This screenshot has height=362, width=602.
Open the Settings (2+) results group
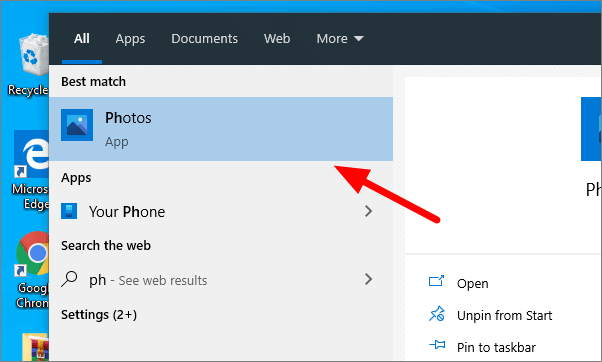pyautogui.click(x=99, y=315)
